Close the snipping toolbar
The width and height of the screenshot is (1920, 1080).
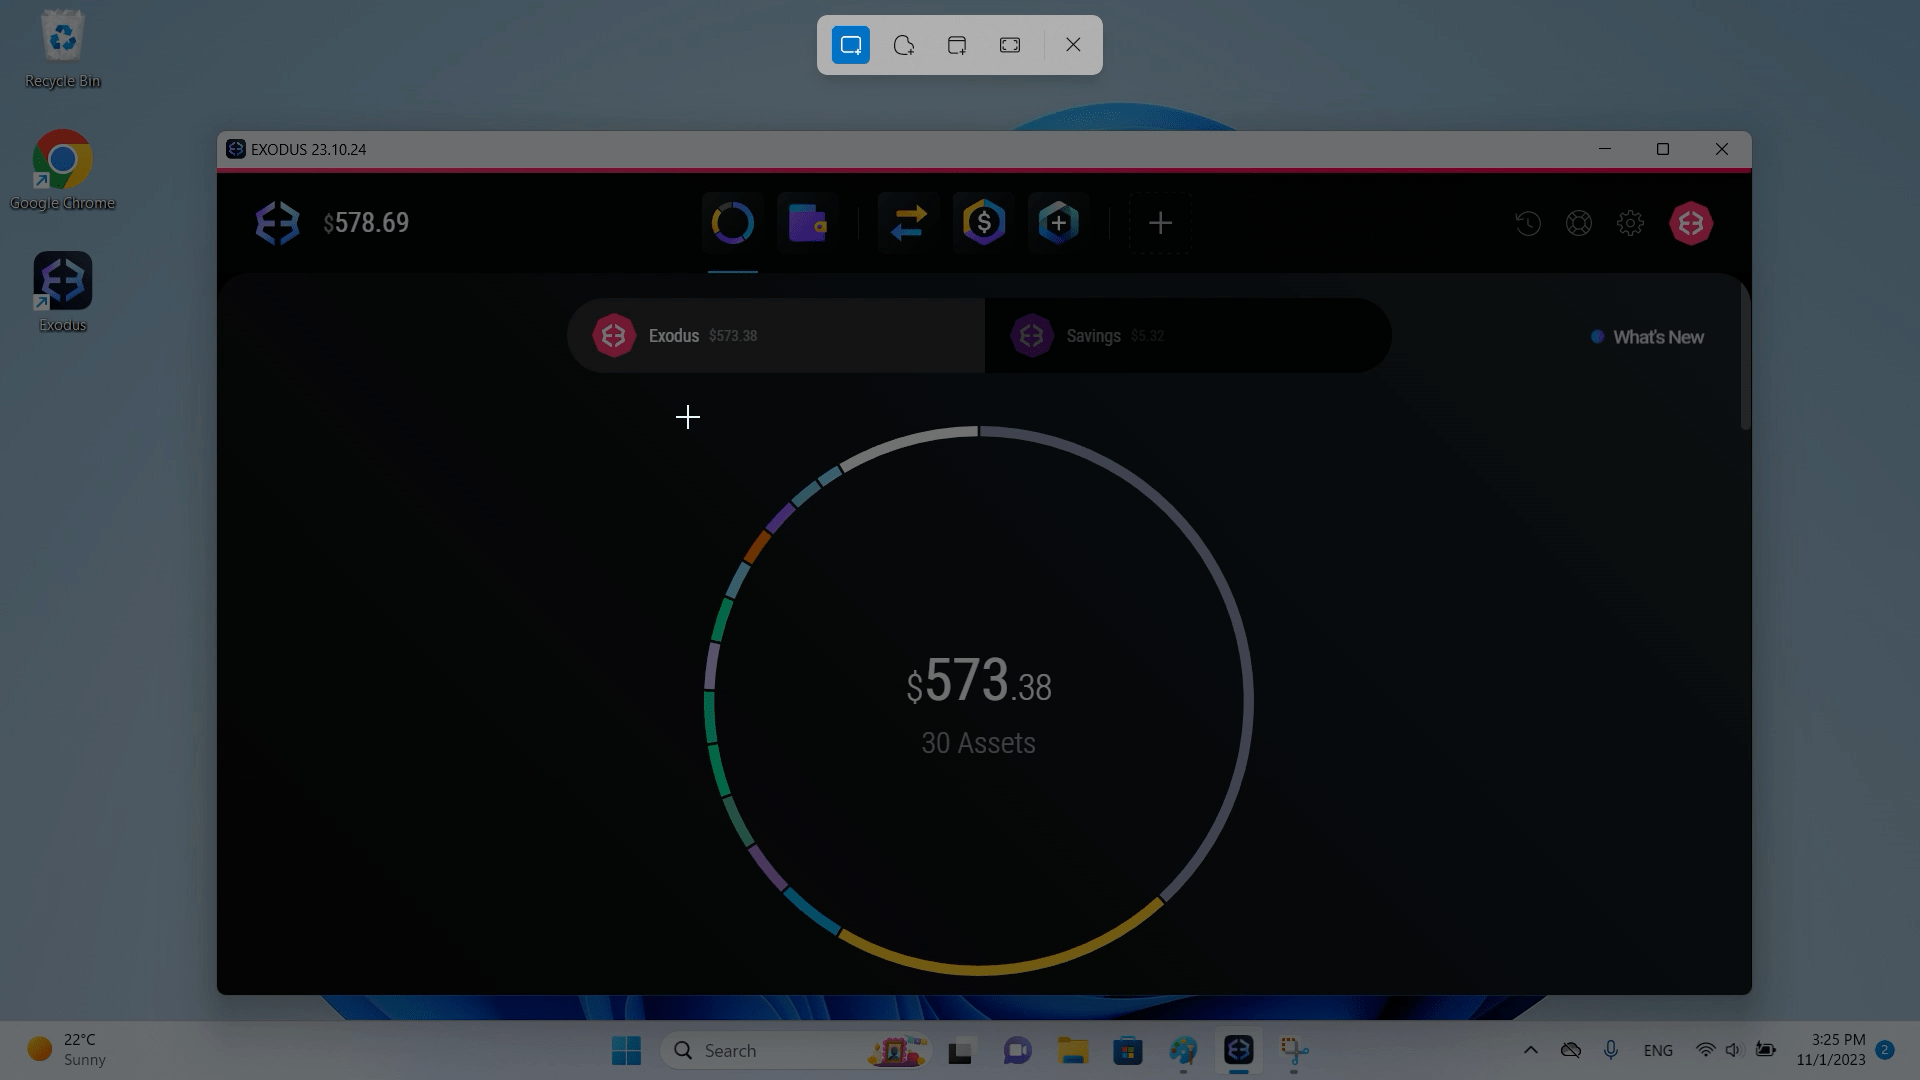[1073, 45]
